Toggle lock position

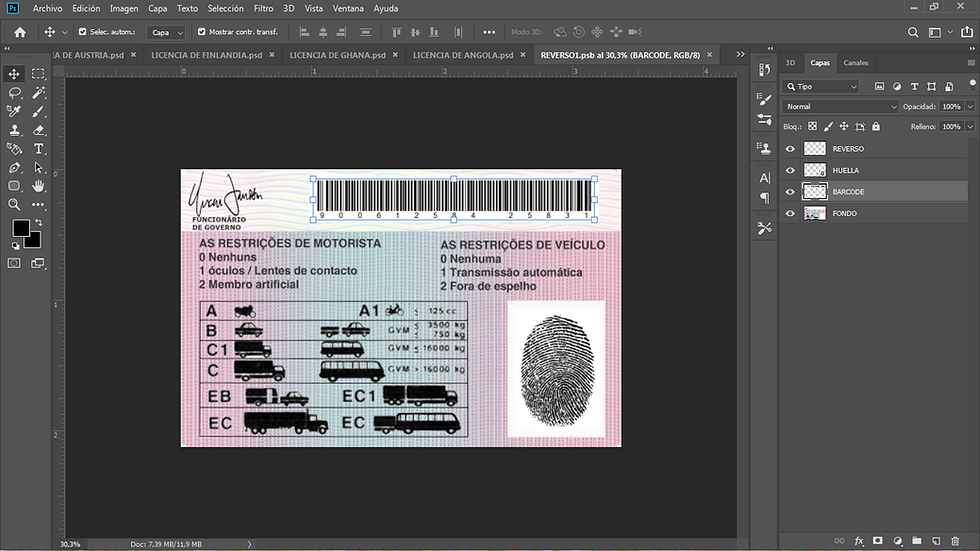pyautogui.click(x=844, y=126)
